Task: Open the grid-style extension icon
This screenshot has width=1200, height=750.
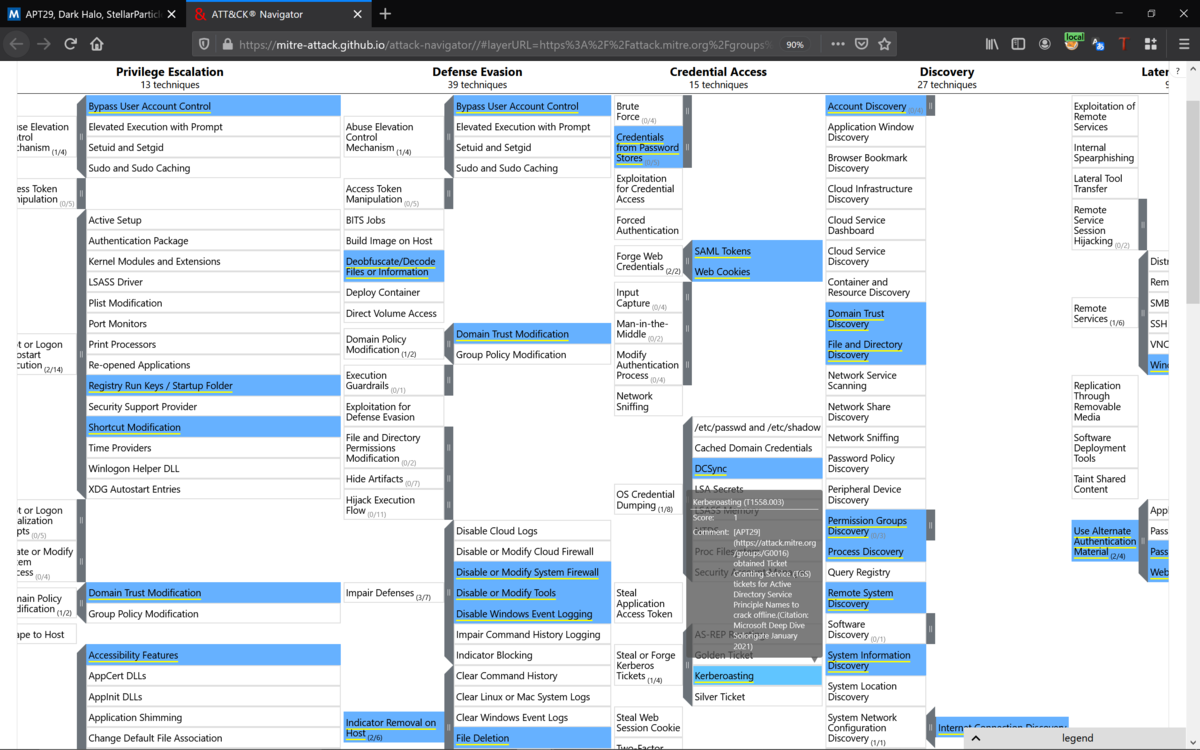Action: click(1151, 44)
